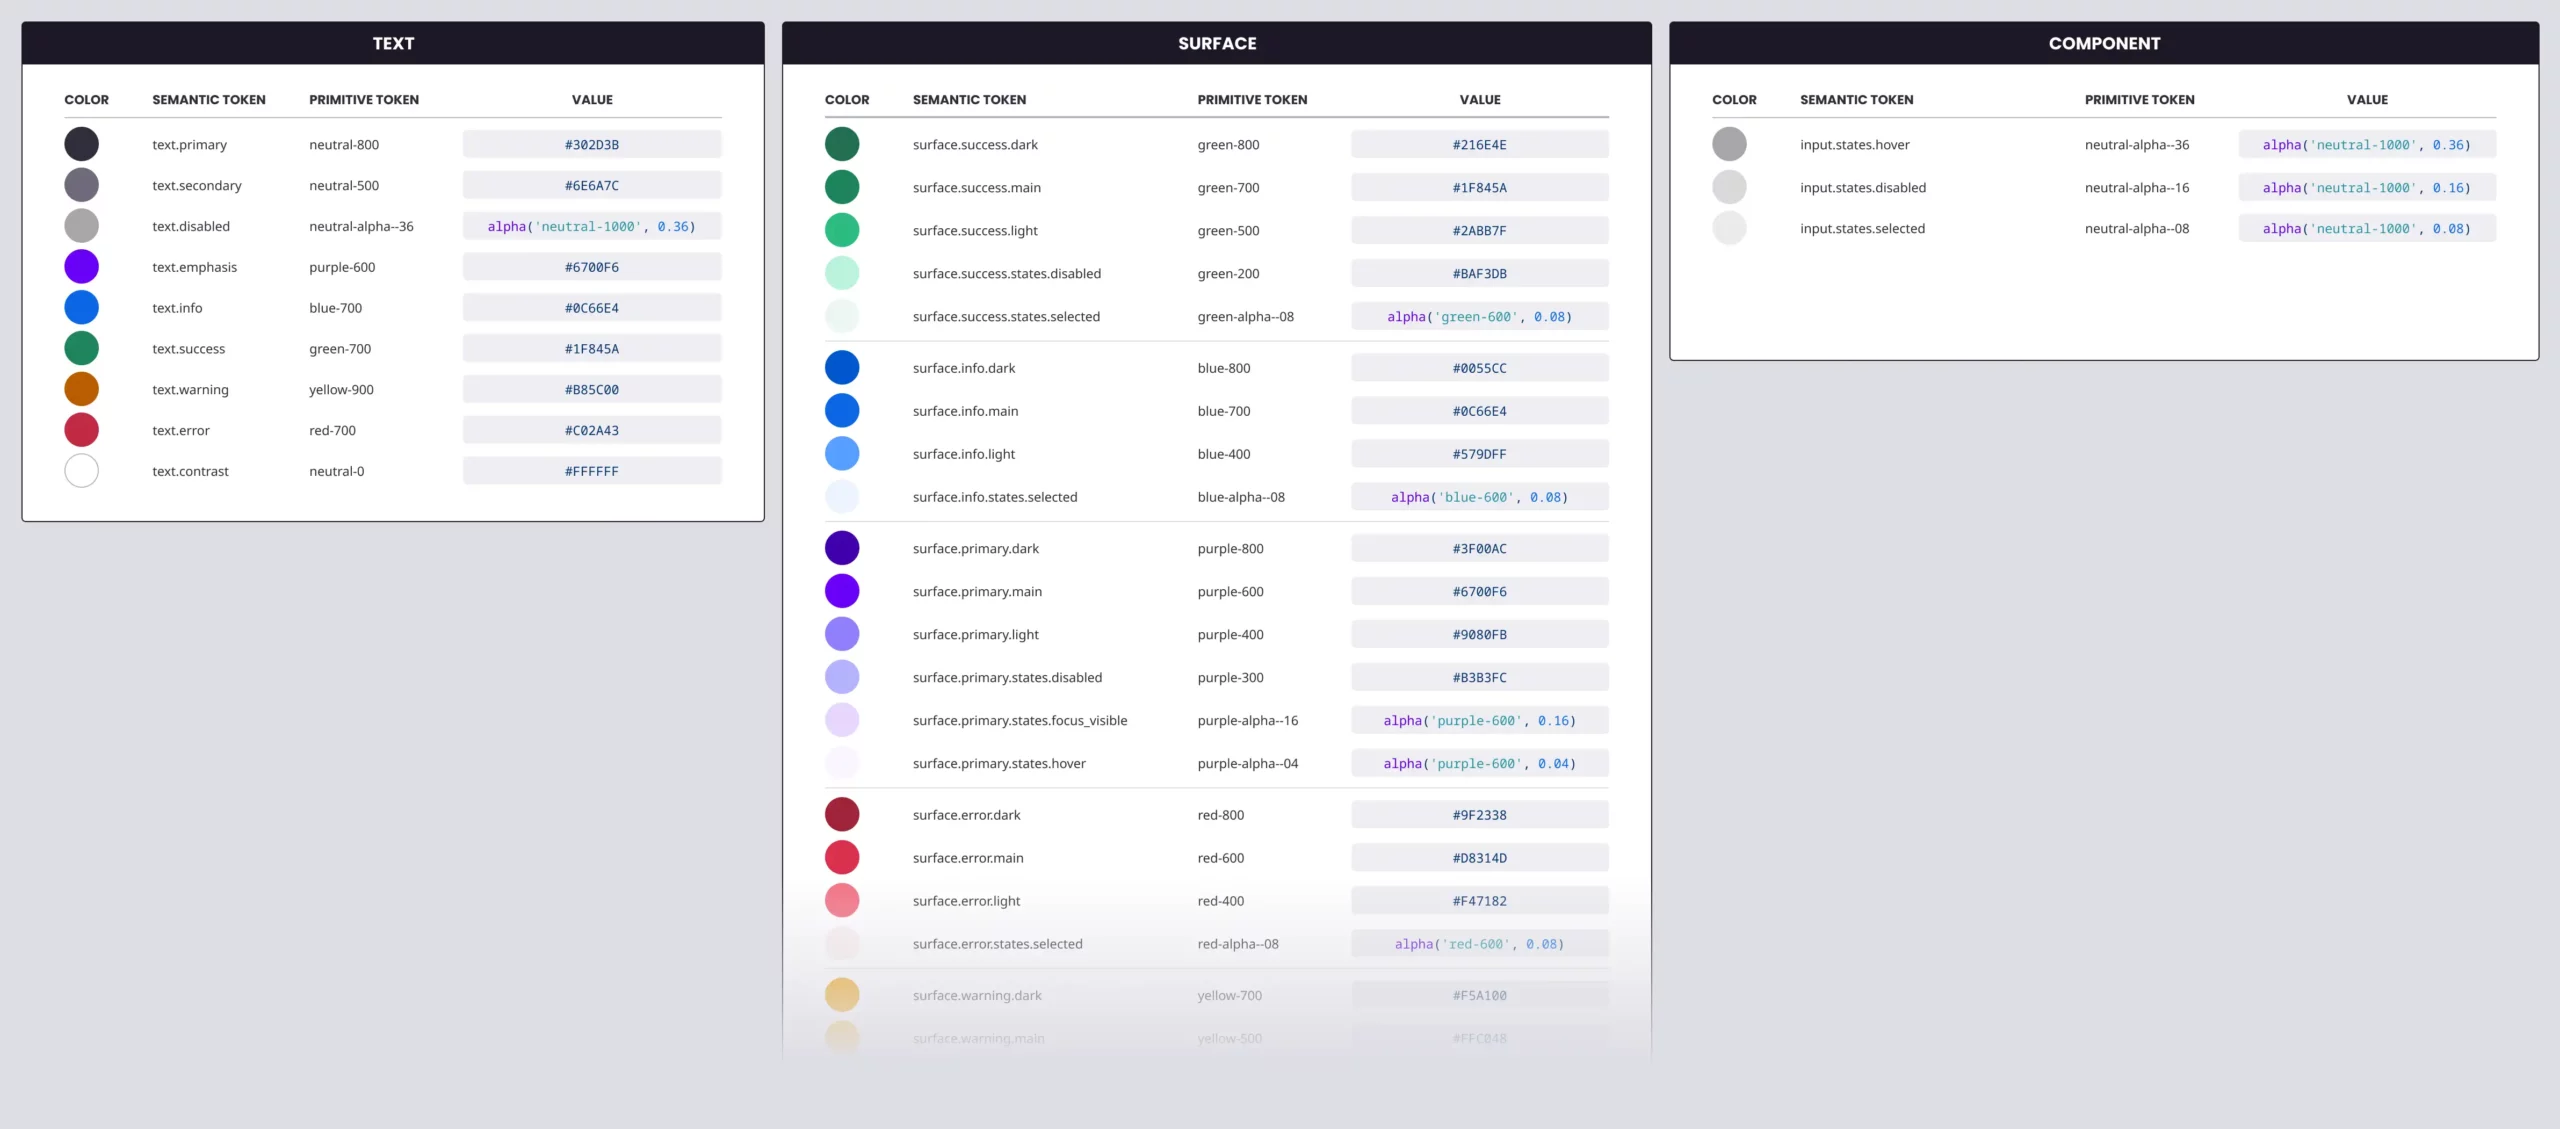The width and height of the screenshot is (2560, 1129).
Task: Select the #3F00AC value box
Action: (1480, 548)
